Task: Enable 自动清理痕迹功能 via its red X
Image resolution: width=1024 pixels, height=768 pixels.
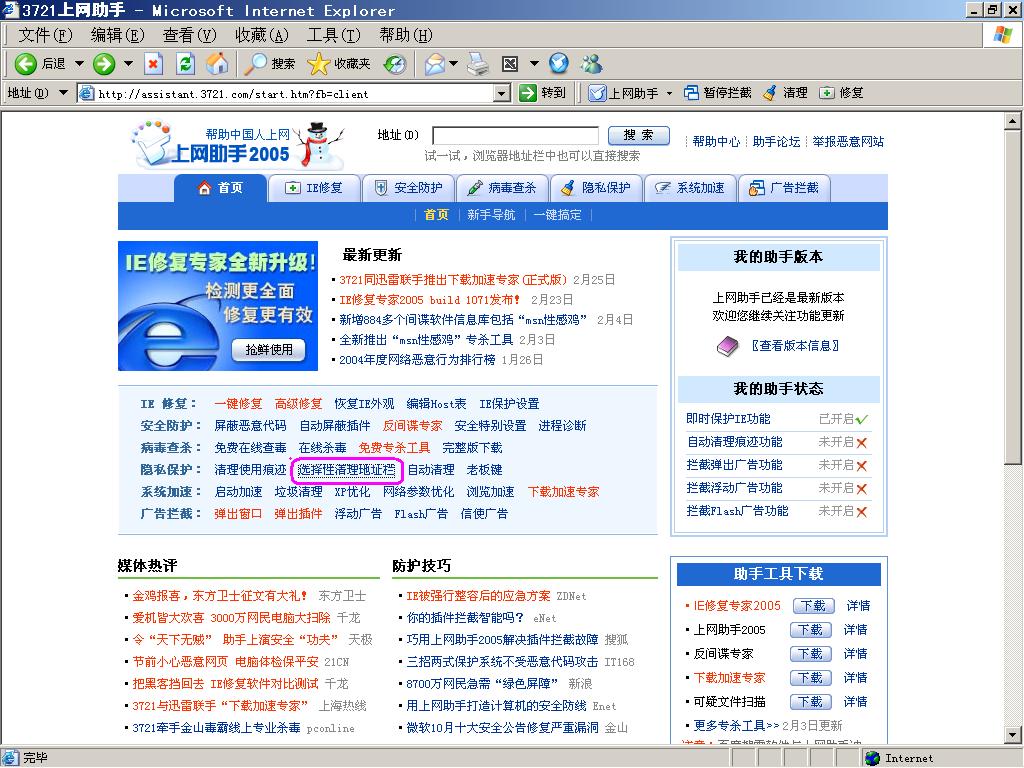Action: [862, 442]
